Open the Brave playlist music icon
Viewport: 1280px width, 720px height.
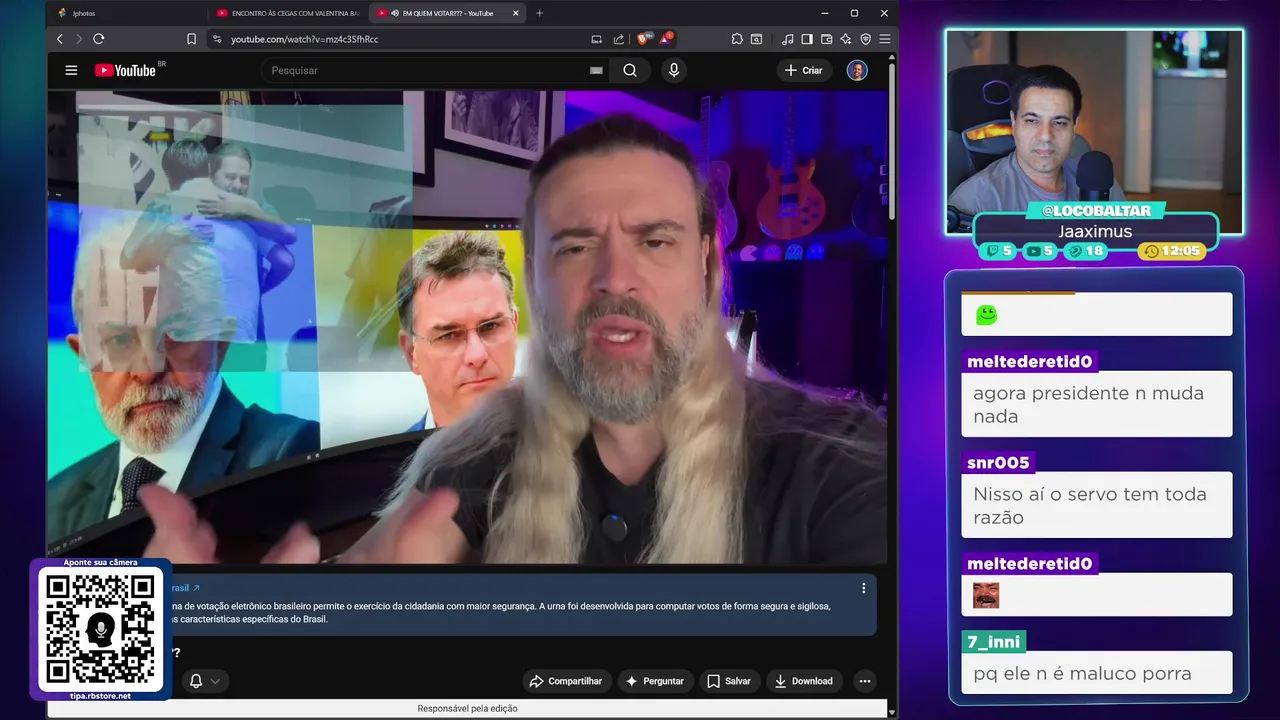tap(788, 39)
